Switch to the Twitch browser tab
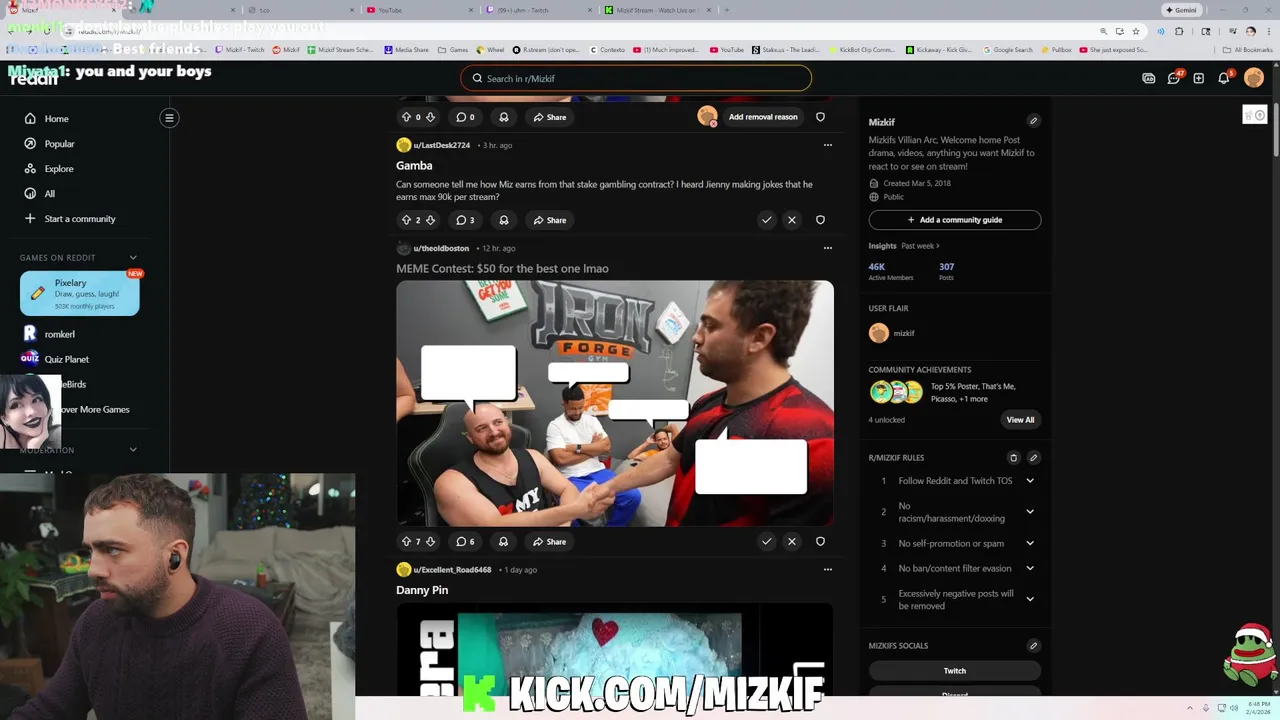1280x720 pixels. click(x=538, y=10)
